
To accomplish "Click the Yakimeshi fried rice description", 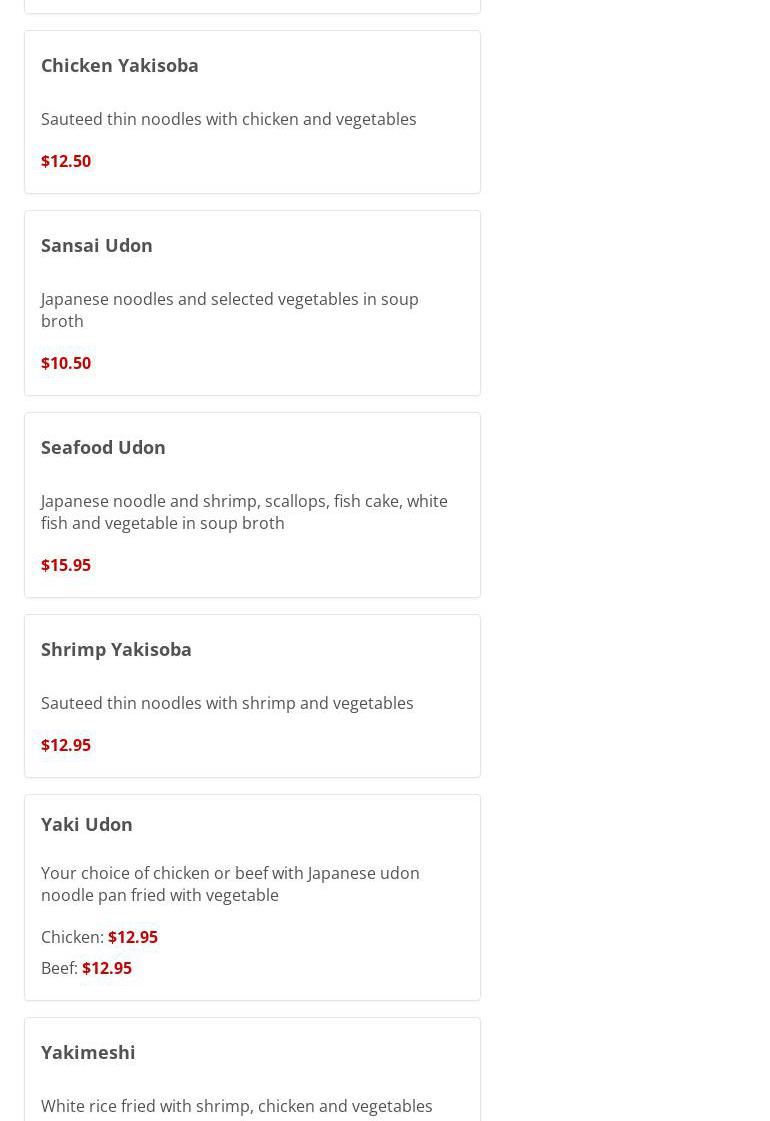I will [x=237, y=1106].
